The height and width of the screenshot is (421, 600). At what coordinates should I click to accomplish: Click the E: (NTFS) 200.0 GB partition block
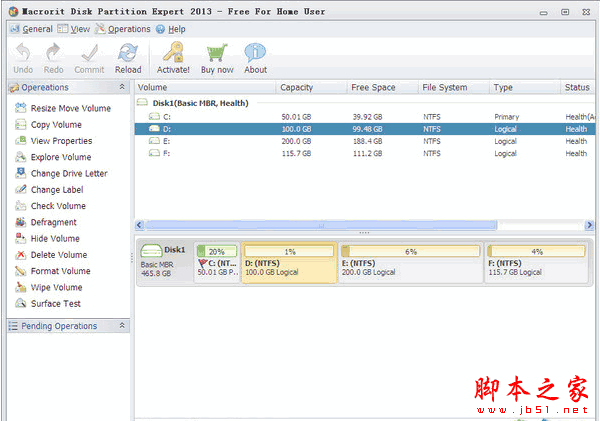[x=411, y=263]
